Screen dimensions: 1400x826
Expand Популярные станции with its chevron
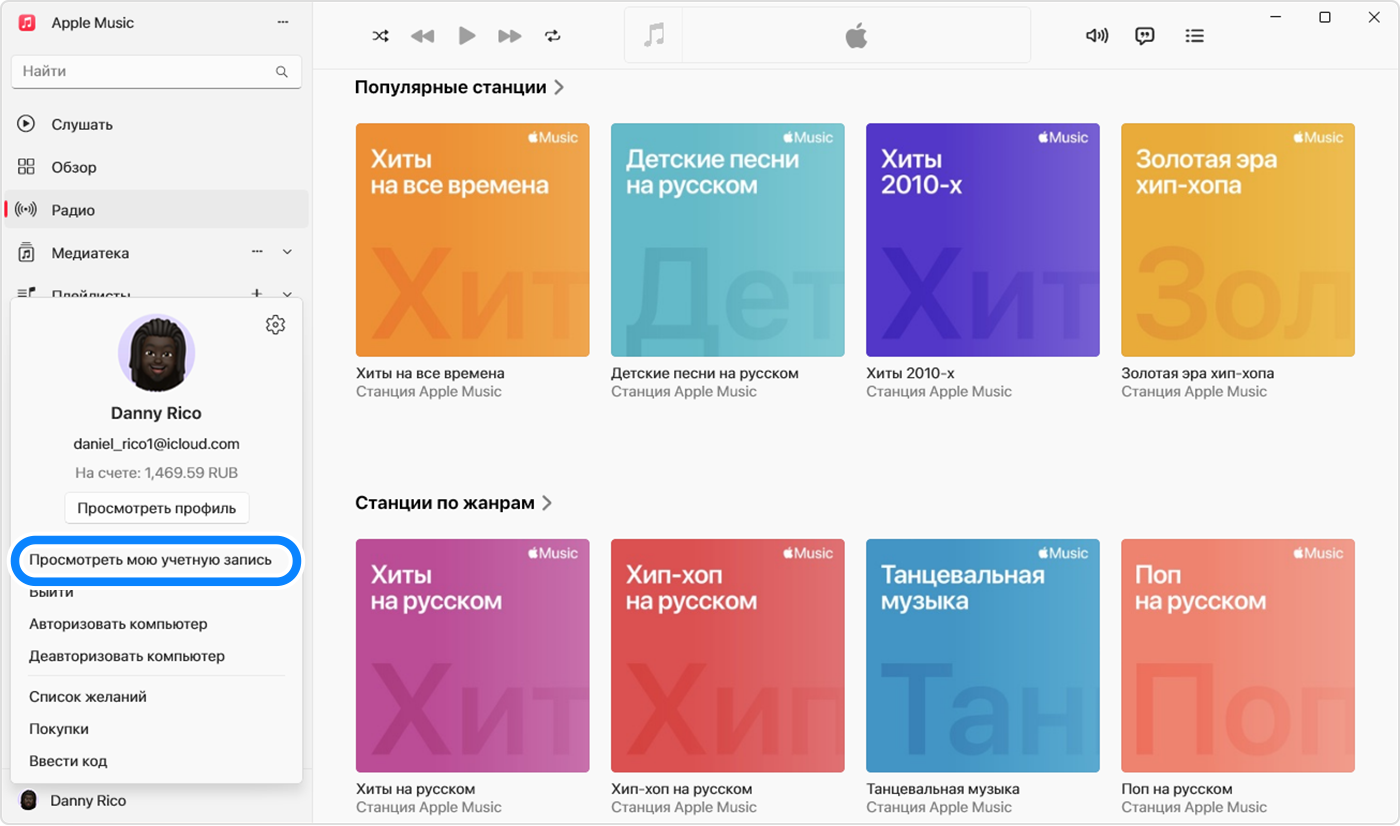tap(559, 87)
